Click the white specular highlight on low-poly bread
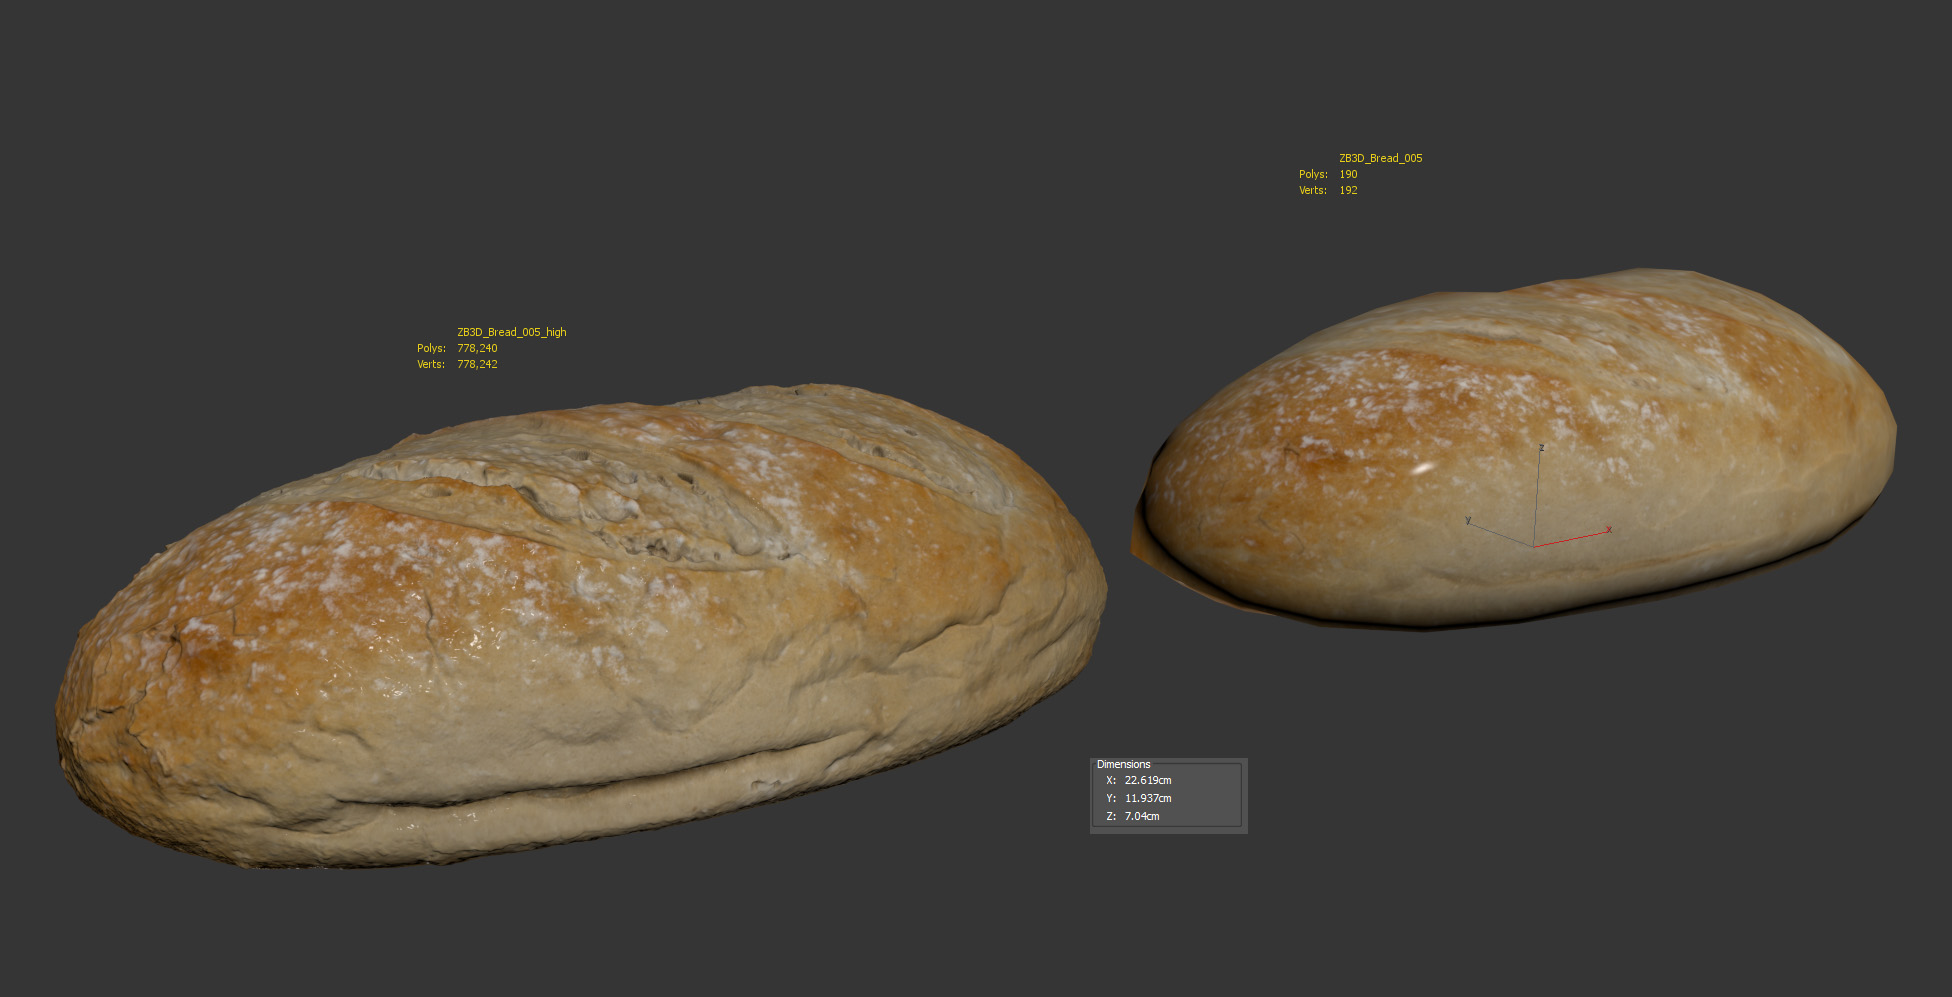The image size is (1952, 997). [x=1421, y=467]
